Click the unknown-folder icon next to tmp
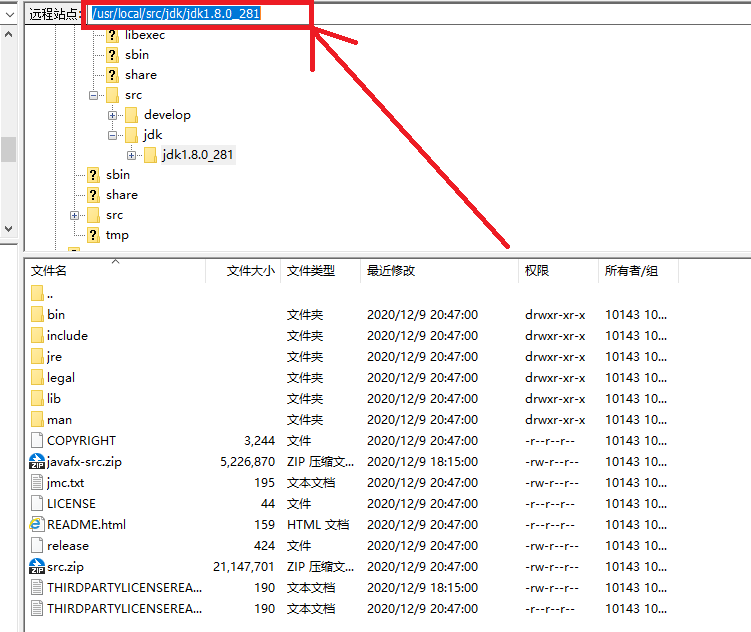751x632 pixels. (x=93, y=235)
